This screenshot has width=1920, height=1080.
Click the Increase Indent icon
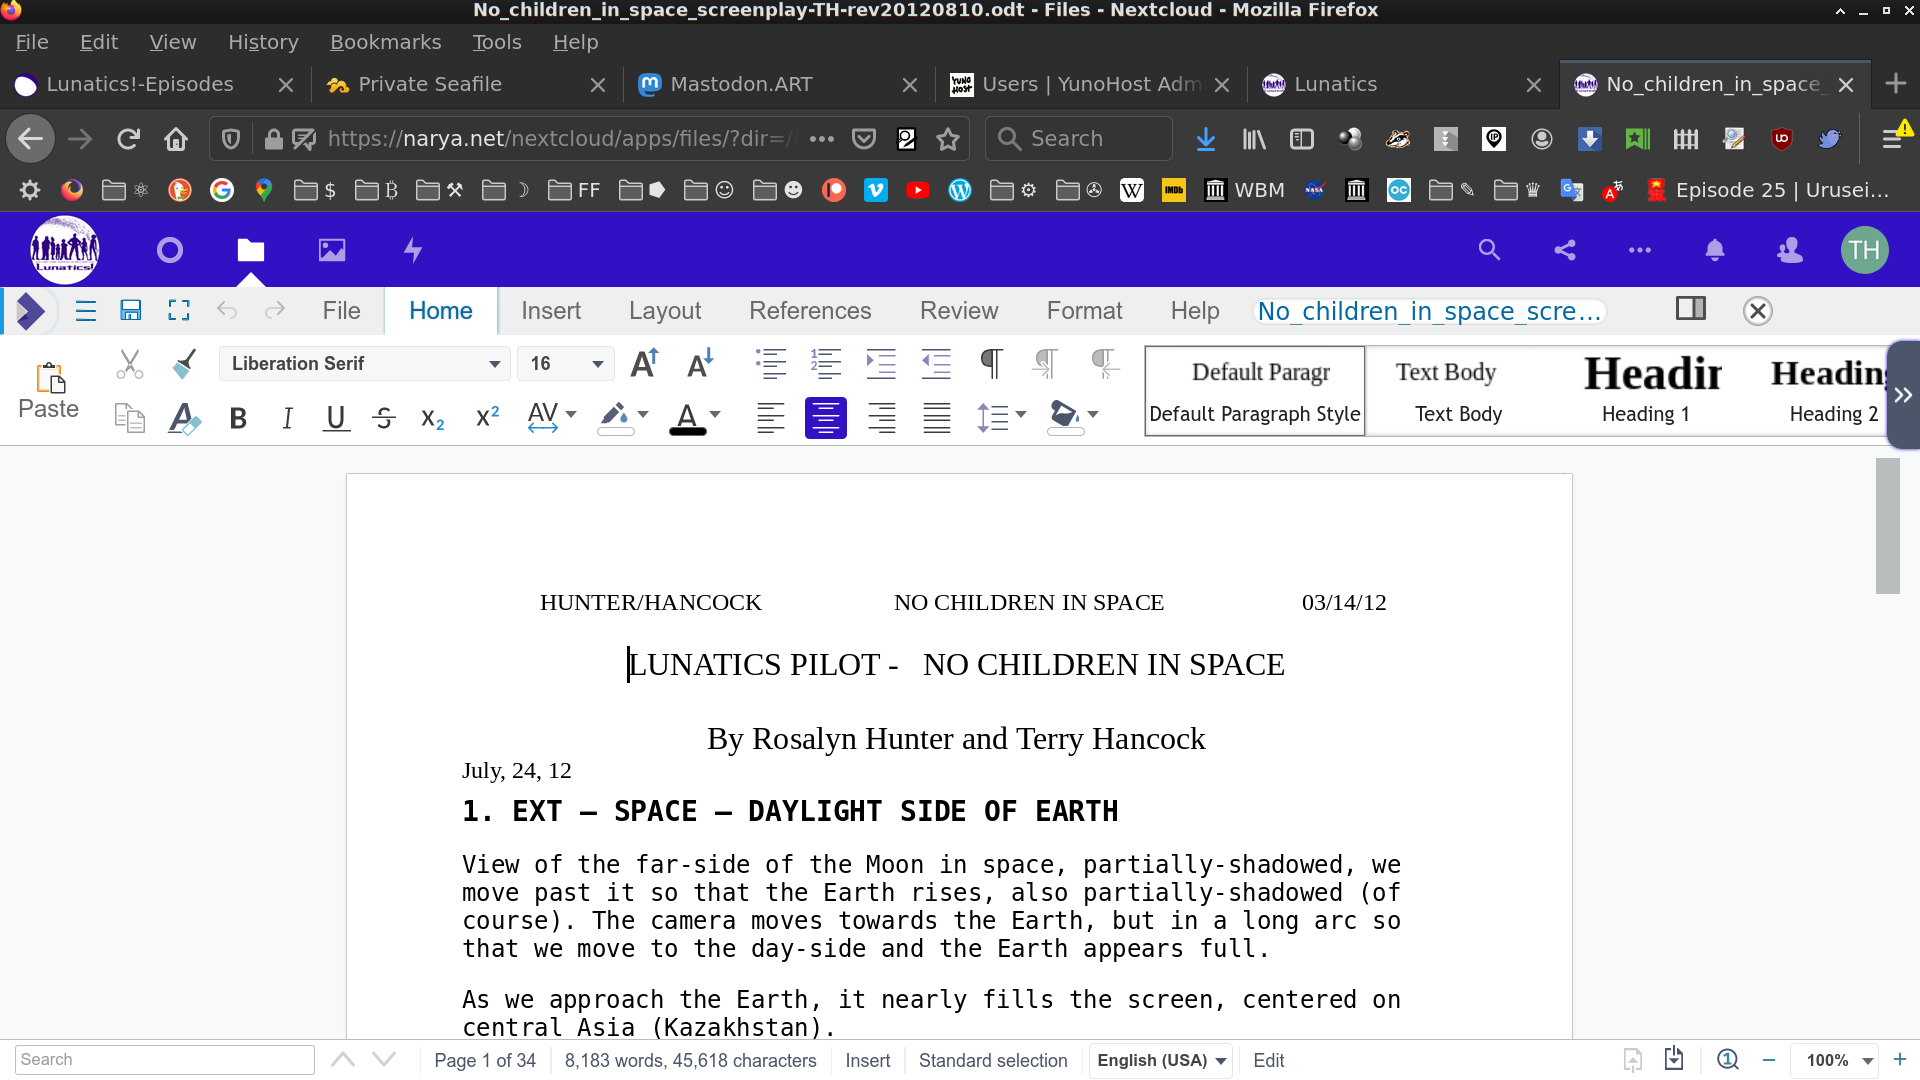tap(880, 363)
